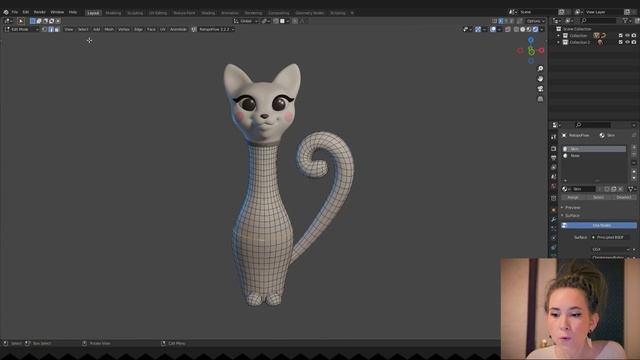Viewport: 640px width, 360px height.
Task: Open the Edit Mode dropdown
Action: click(21, 29)
